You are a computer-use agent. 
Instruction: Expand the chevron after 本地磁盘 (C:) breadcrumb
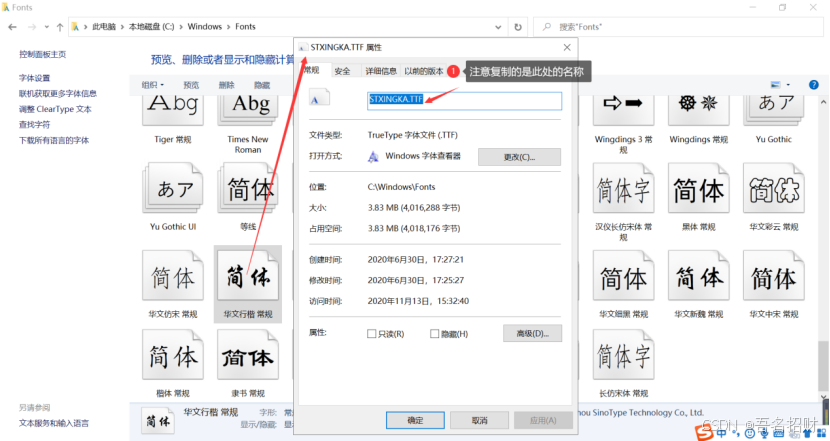(x=181, y=27)
